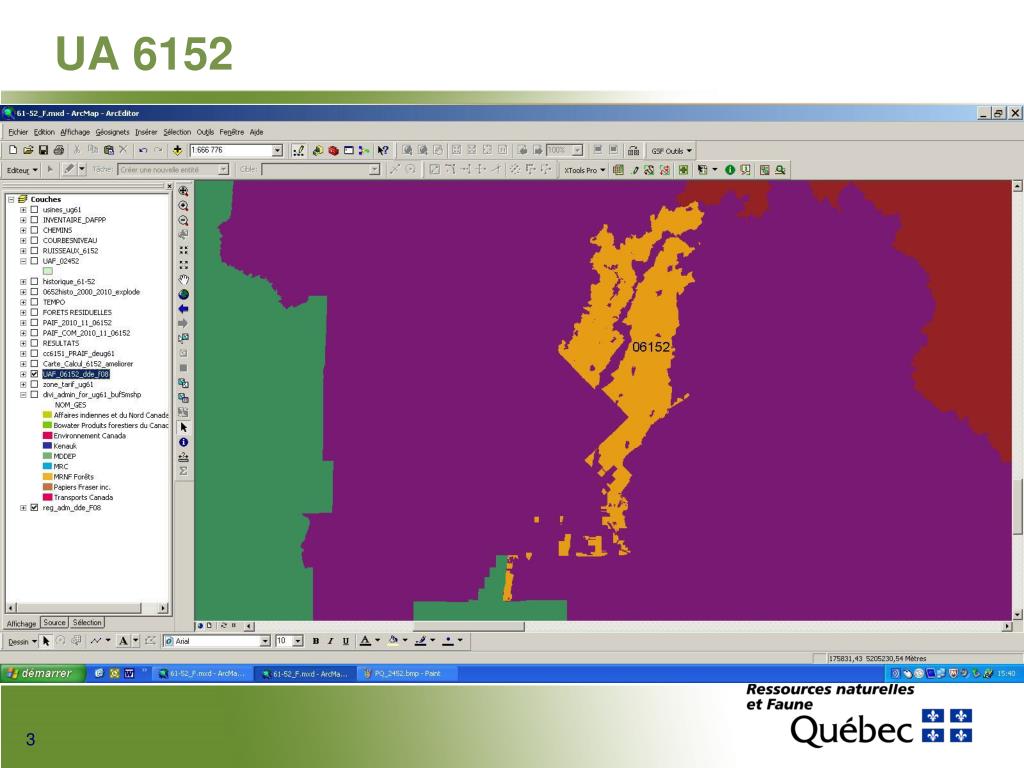Image resolution: width=1024 pixels, height=768 pixels.
Task: Launch Word from quick launch icon
Action: click(x=129, y=673)
